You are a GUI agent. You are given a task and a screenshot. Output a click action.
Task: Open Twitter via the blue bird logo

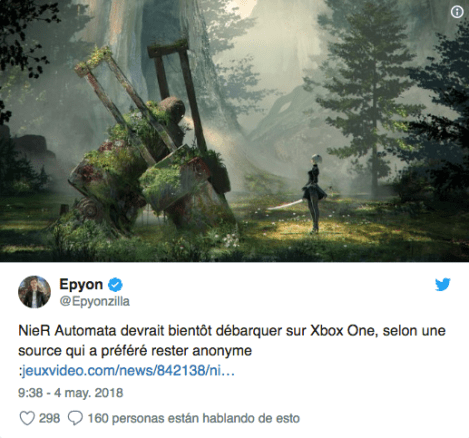click(x=442, y=284)
